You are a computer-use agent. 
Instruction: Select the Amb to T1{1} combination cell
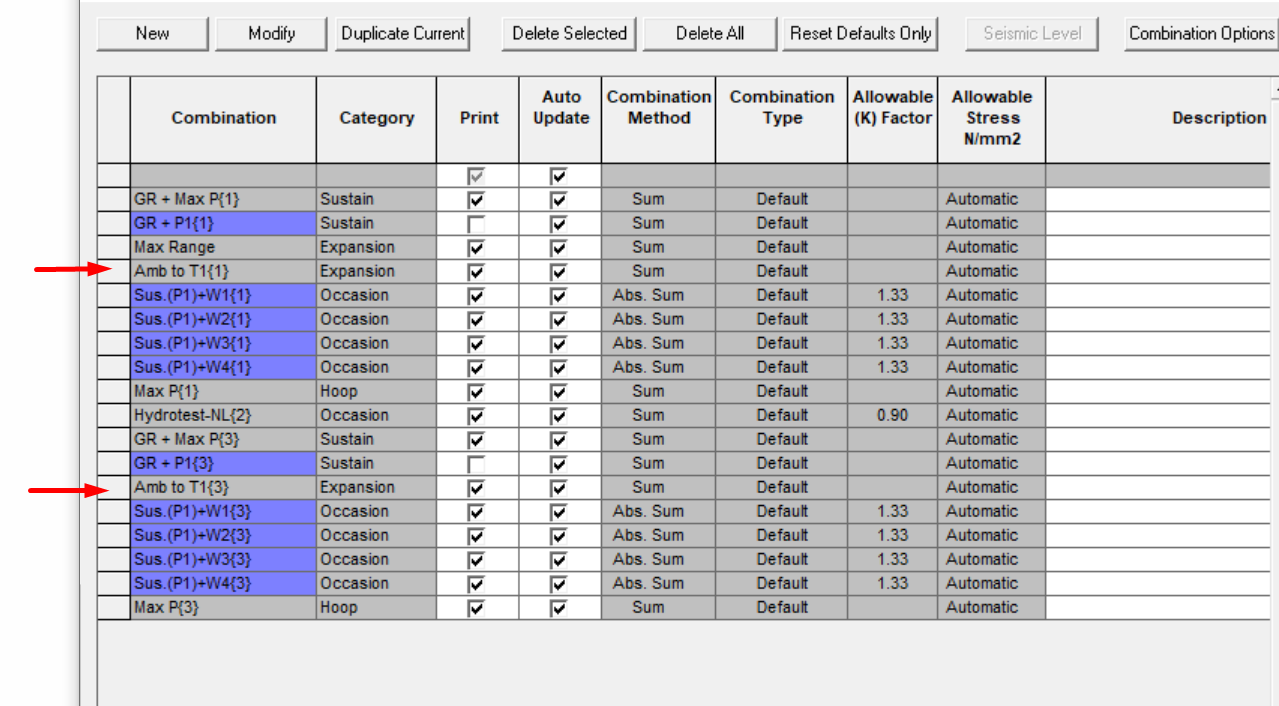pos(223,271)
